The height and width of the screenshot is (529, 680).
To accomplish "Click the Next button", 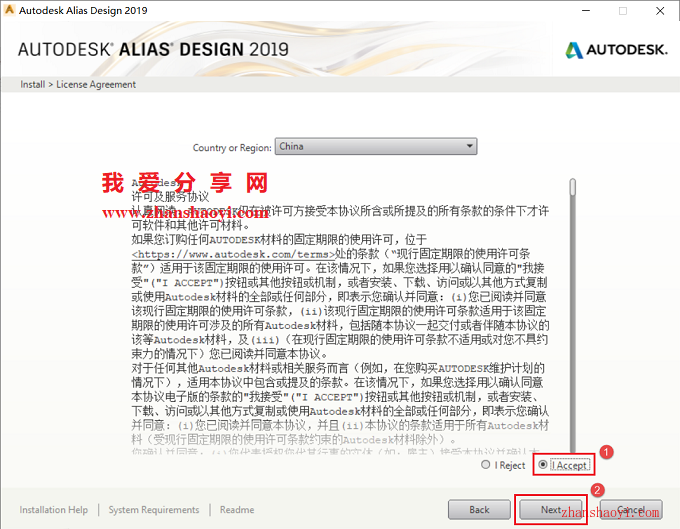I will [x=551, y=509].
